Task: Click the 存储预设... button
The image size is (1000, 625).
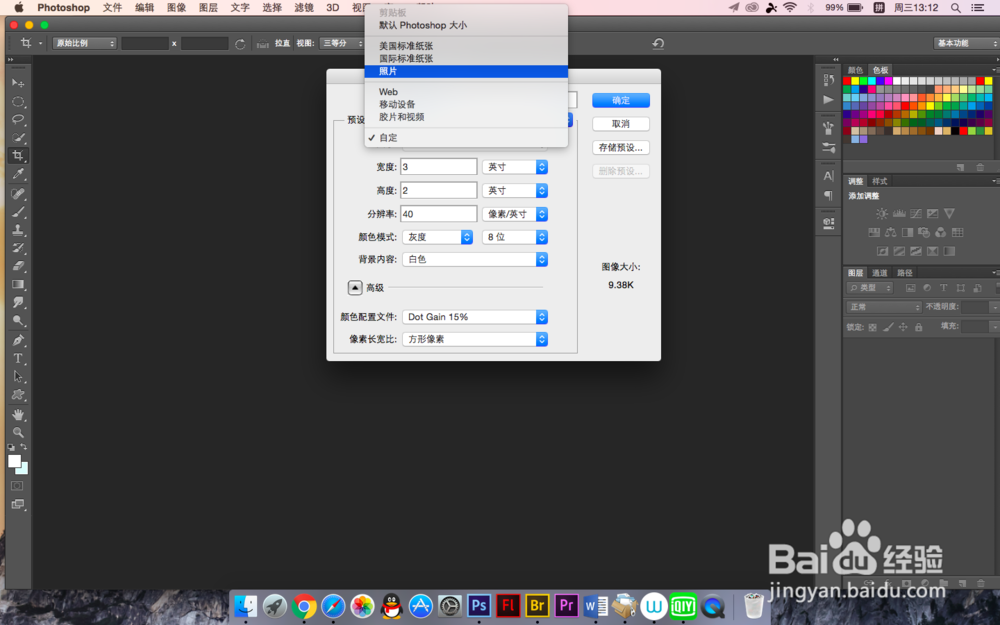Action: (621, 147)
